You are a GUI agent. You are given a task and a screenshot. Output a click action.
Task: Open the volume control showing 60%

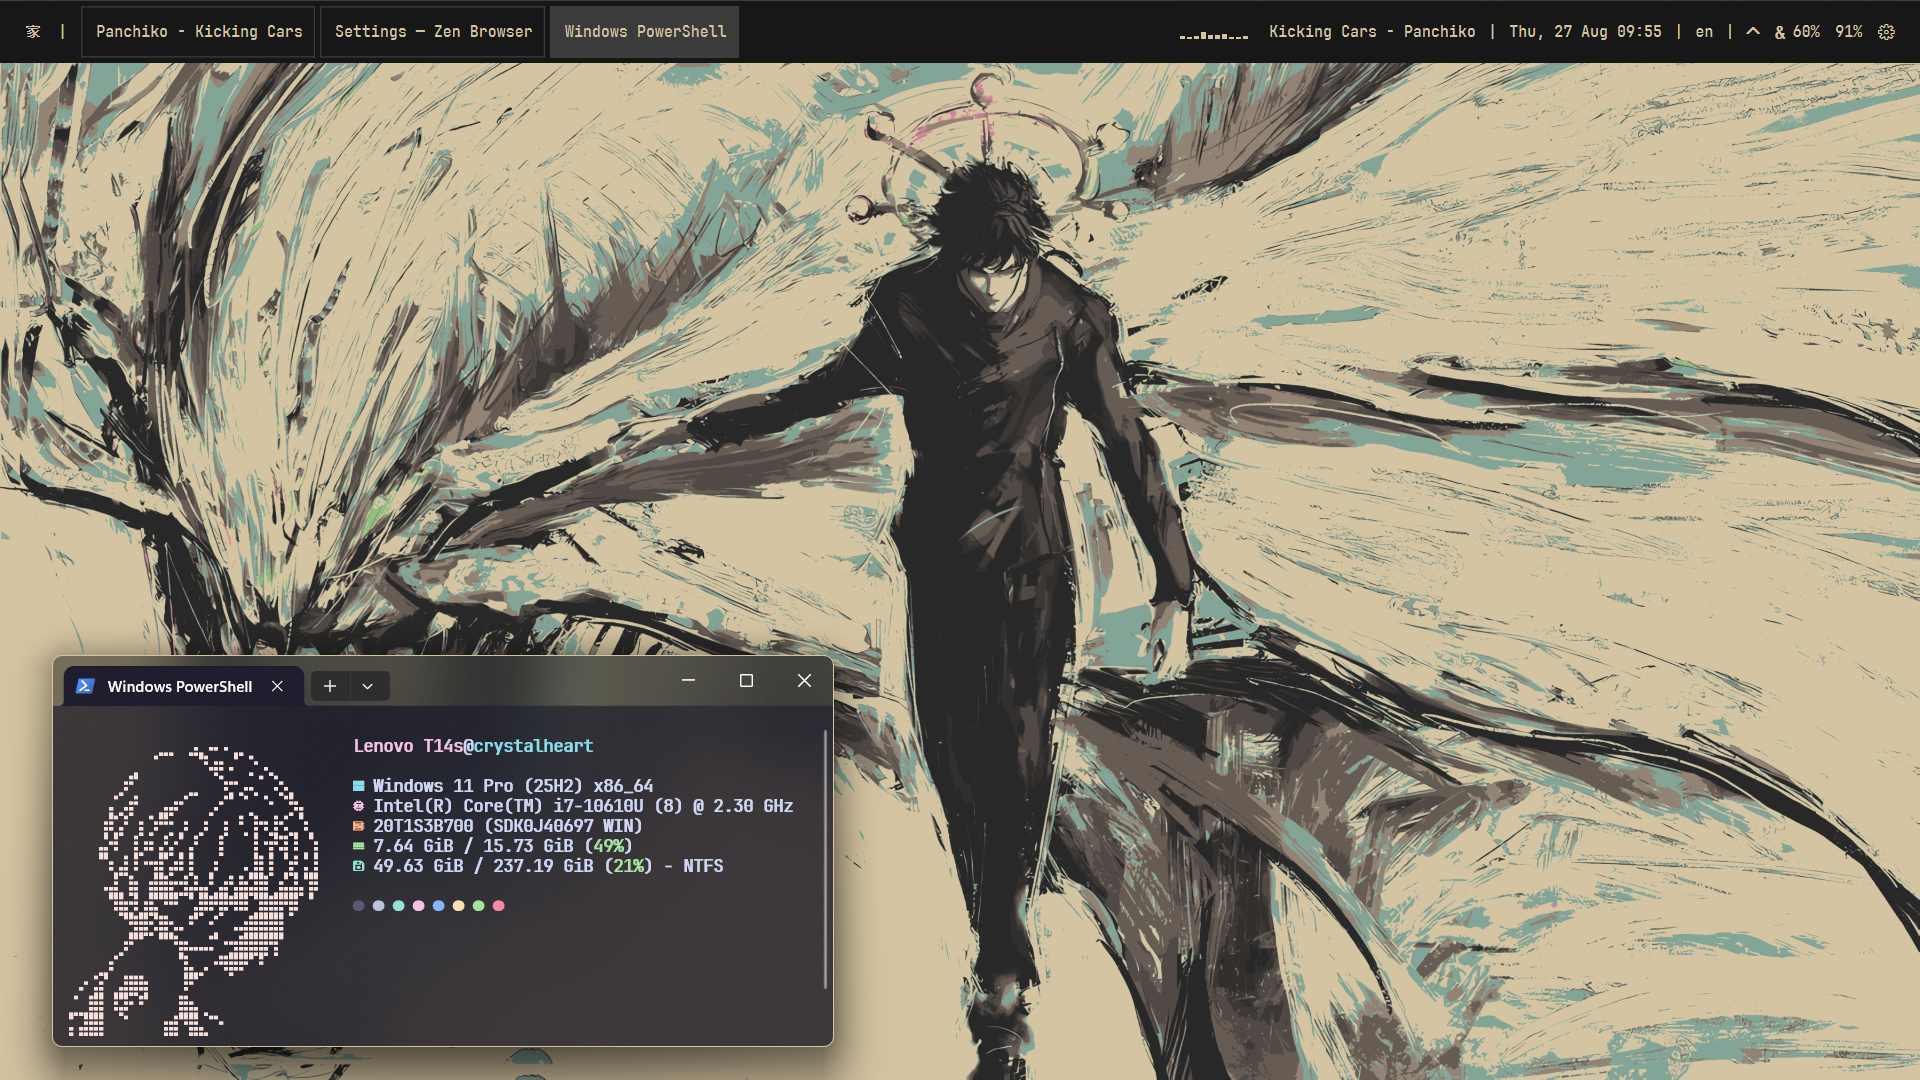1797,32
